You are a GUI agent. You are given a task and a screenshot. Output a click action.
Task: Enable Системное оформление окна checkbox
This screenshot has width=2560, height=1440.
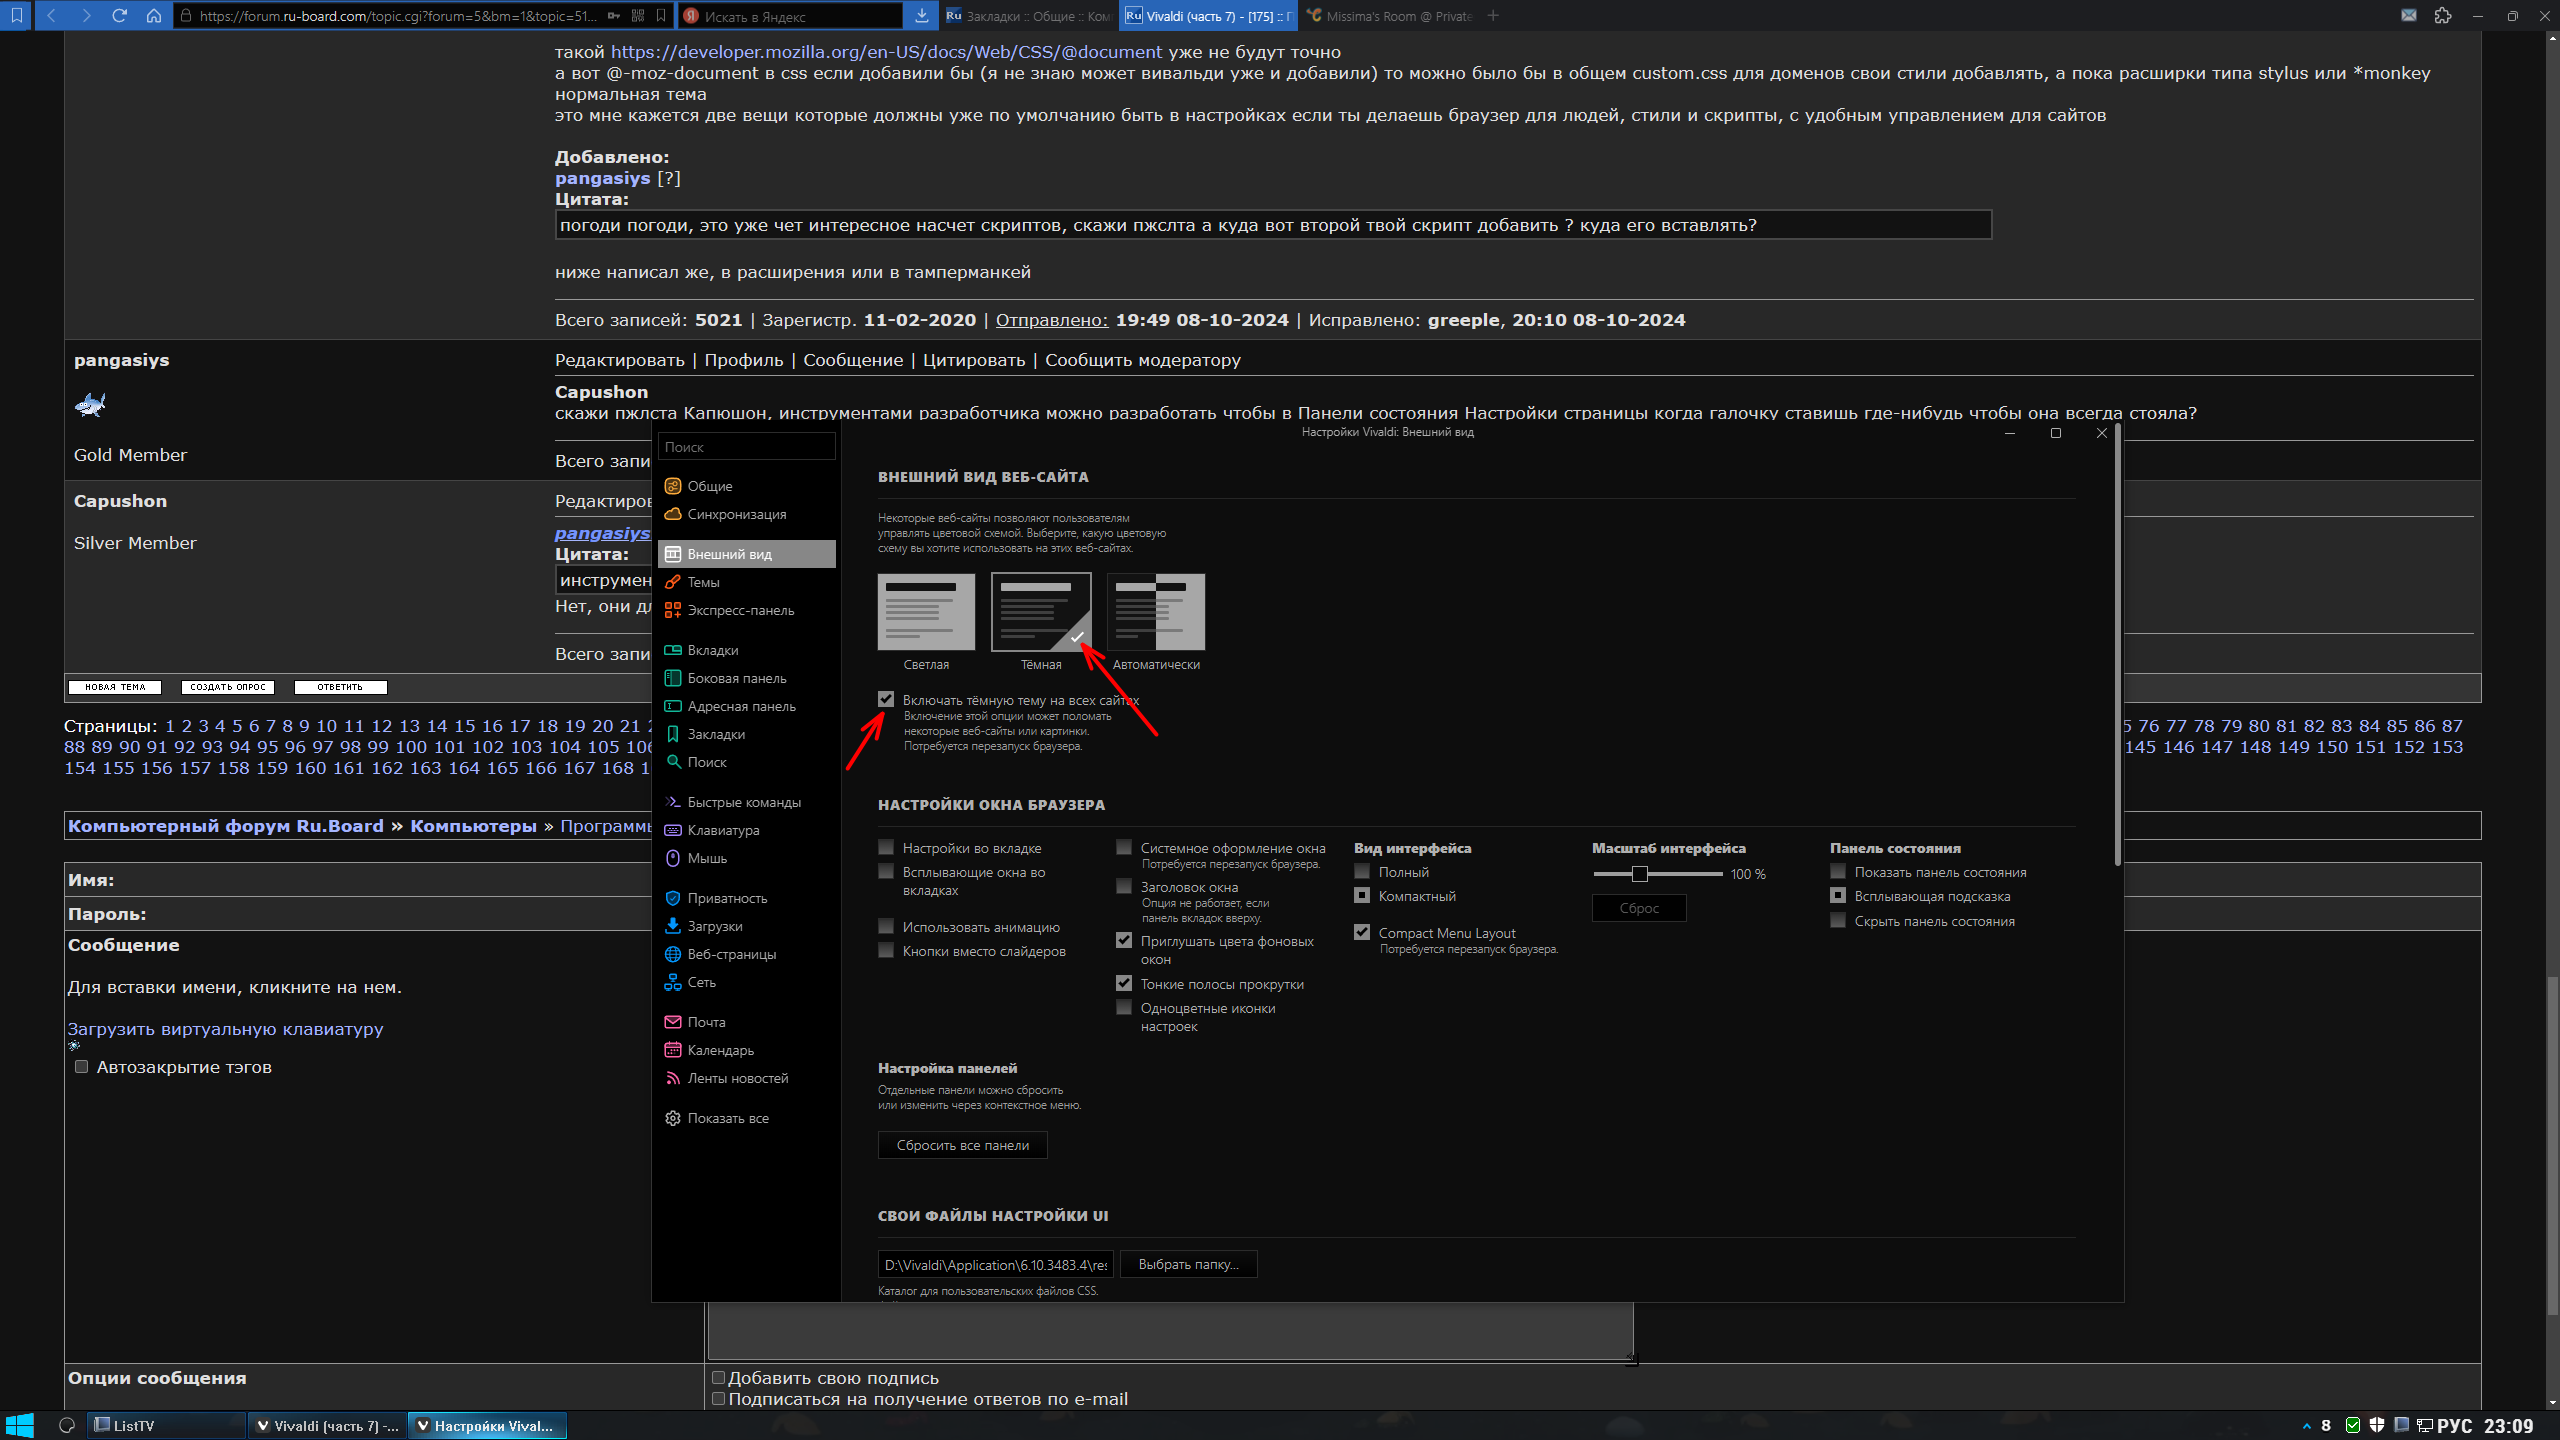pos(1124,847)
